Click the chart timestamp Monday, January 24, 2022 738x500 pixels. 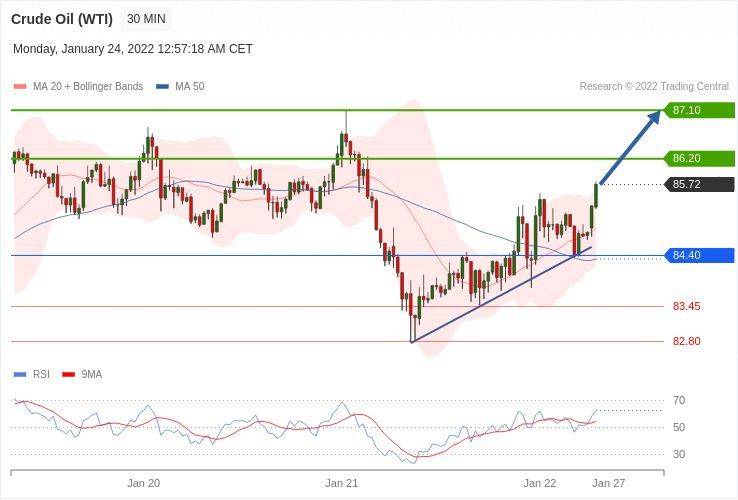132,49
